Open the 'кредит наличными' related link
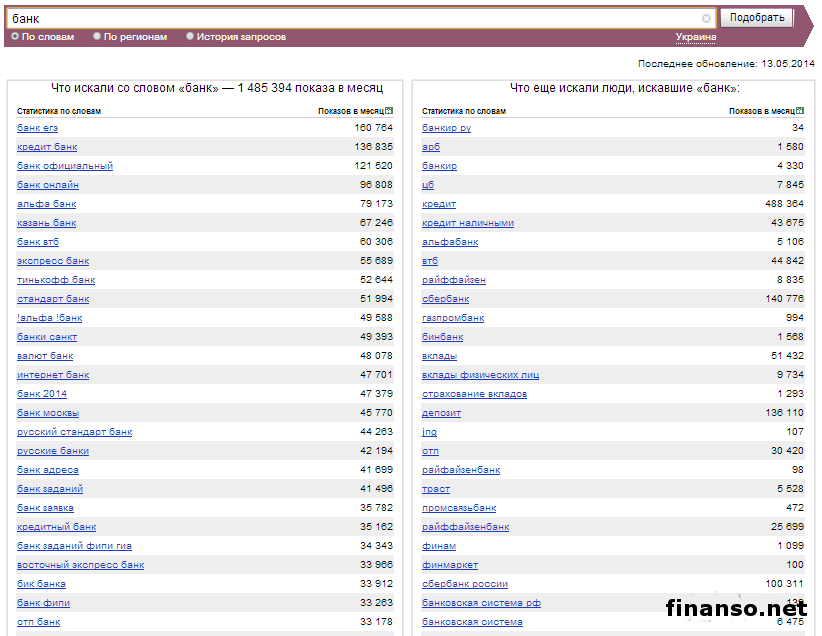This screenshot has height=636, width=822. pyautogui.click(x=468, y=223)
